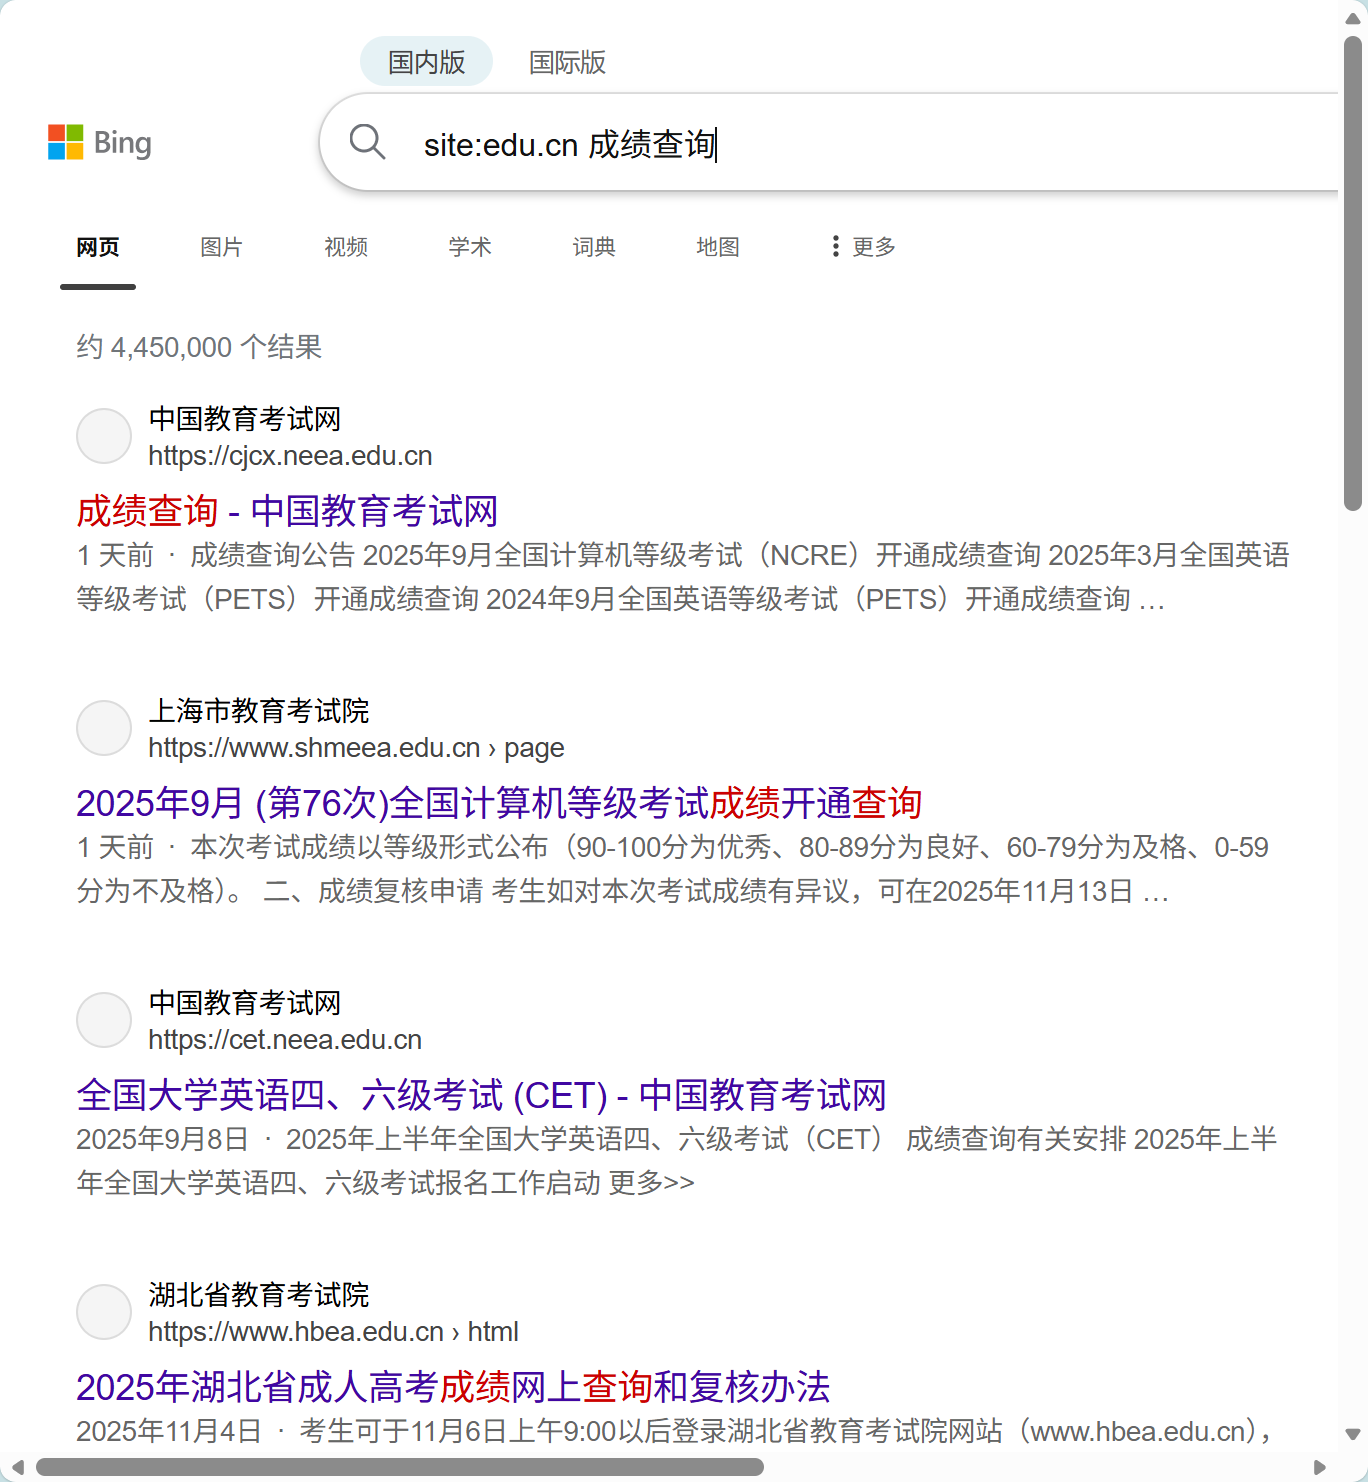Open the 更多 three-dots menu
This screenshot has height=1482, width=1368.
coord(863,246)
